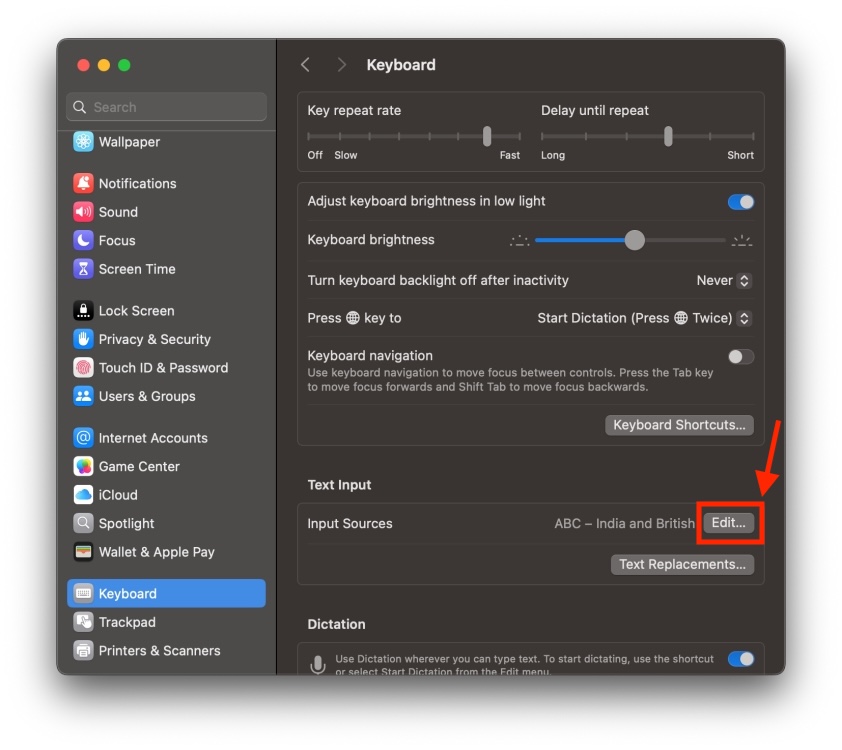
Task: Toggle Adjust keyboard brightness in low light
Action: tap(740, 201)
